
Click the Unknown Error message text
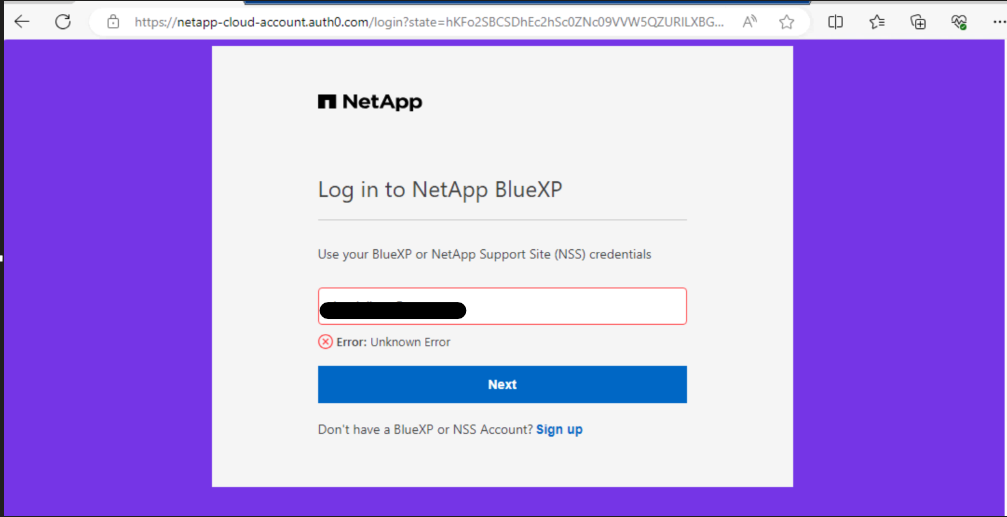coord(410,342)
